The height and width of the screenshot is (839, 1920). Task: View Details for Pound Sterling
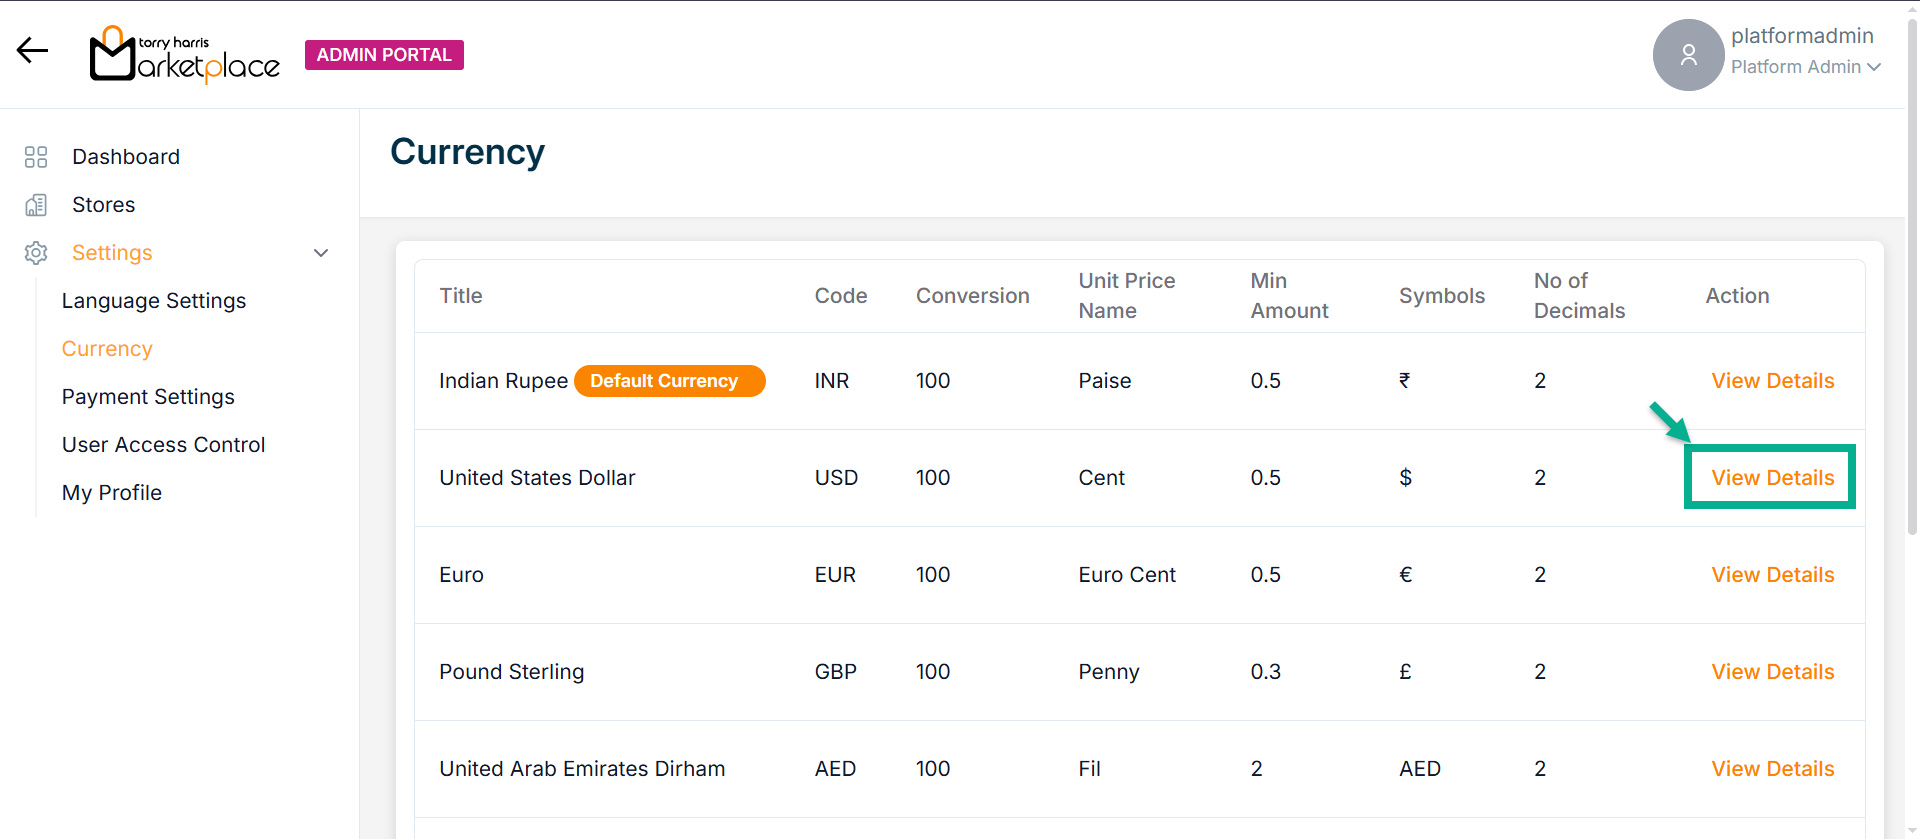(1772, 672)
